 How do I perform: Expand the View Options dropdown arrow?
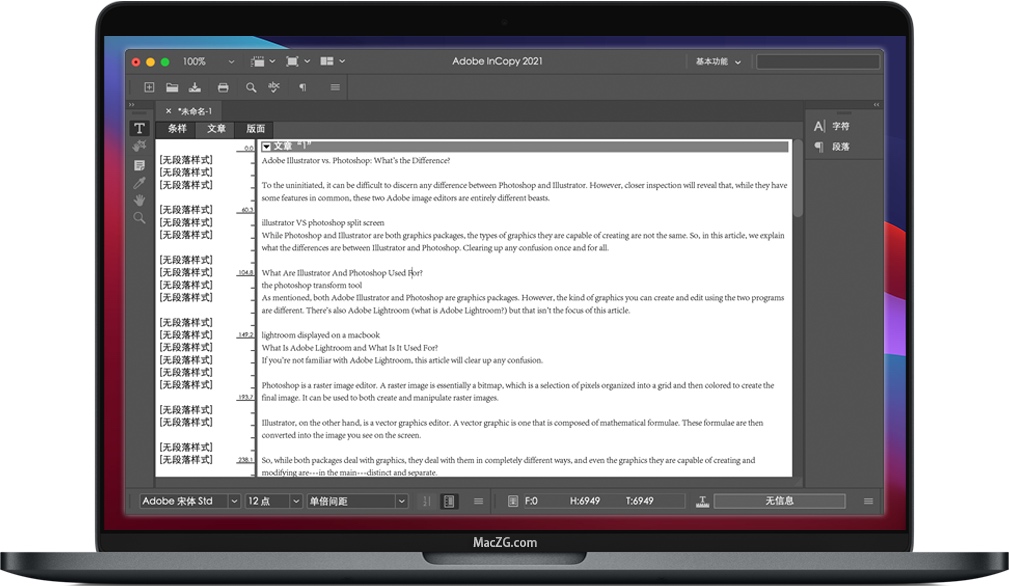[272, 61]
